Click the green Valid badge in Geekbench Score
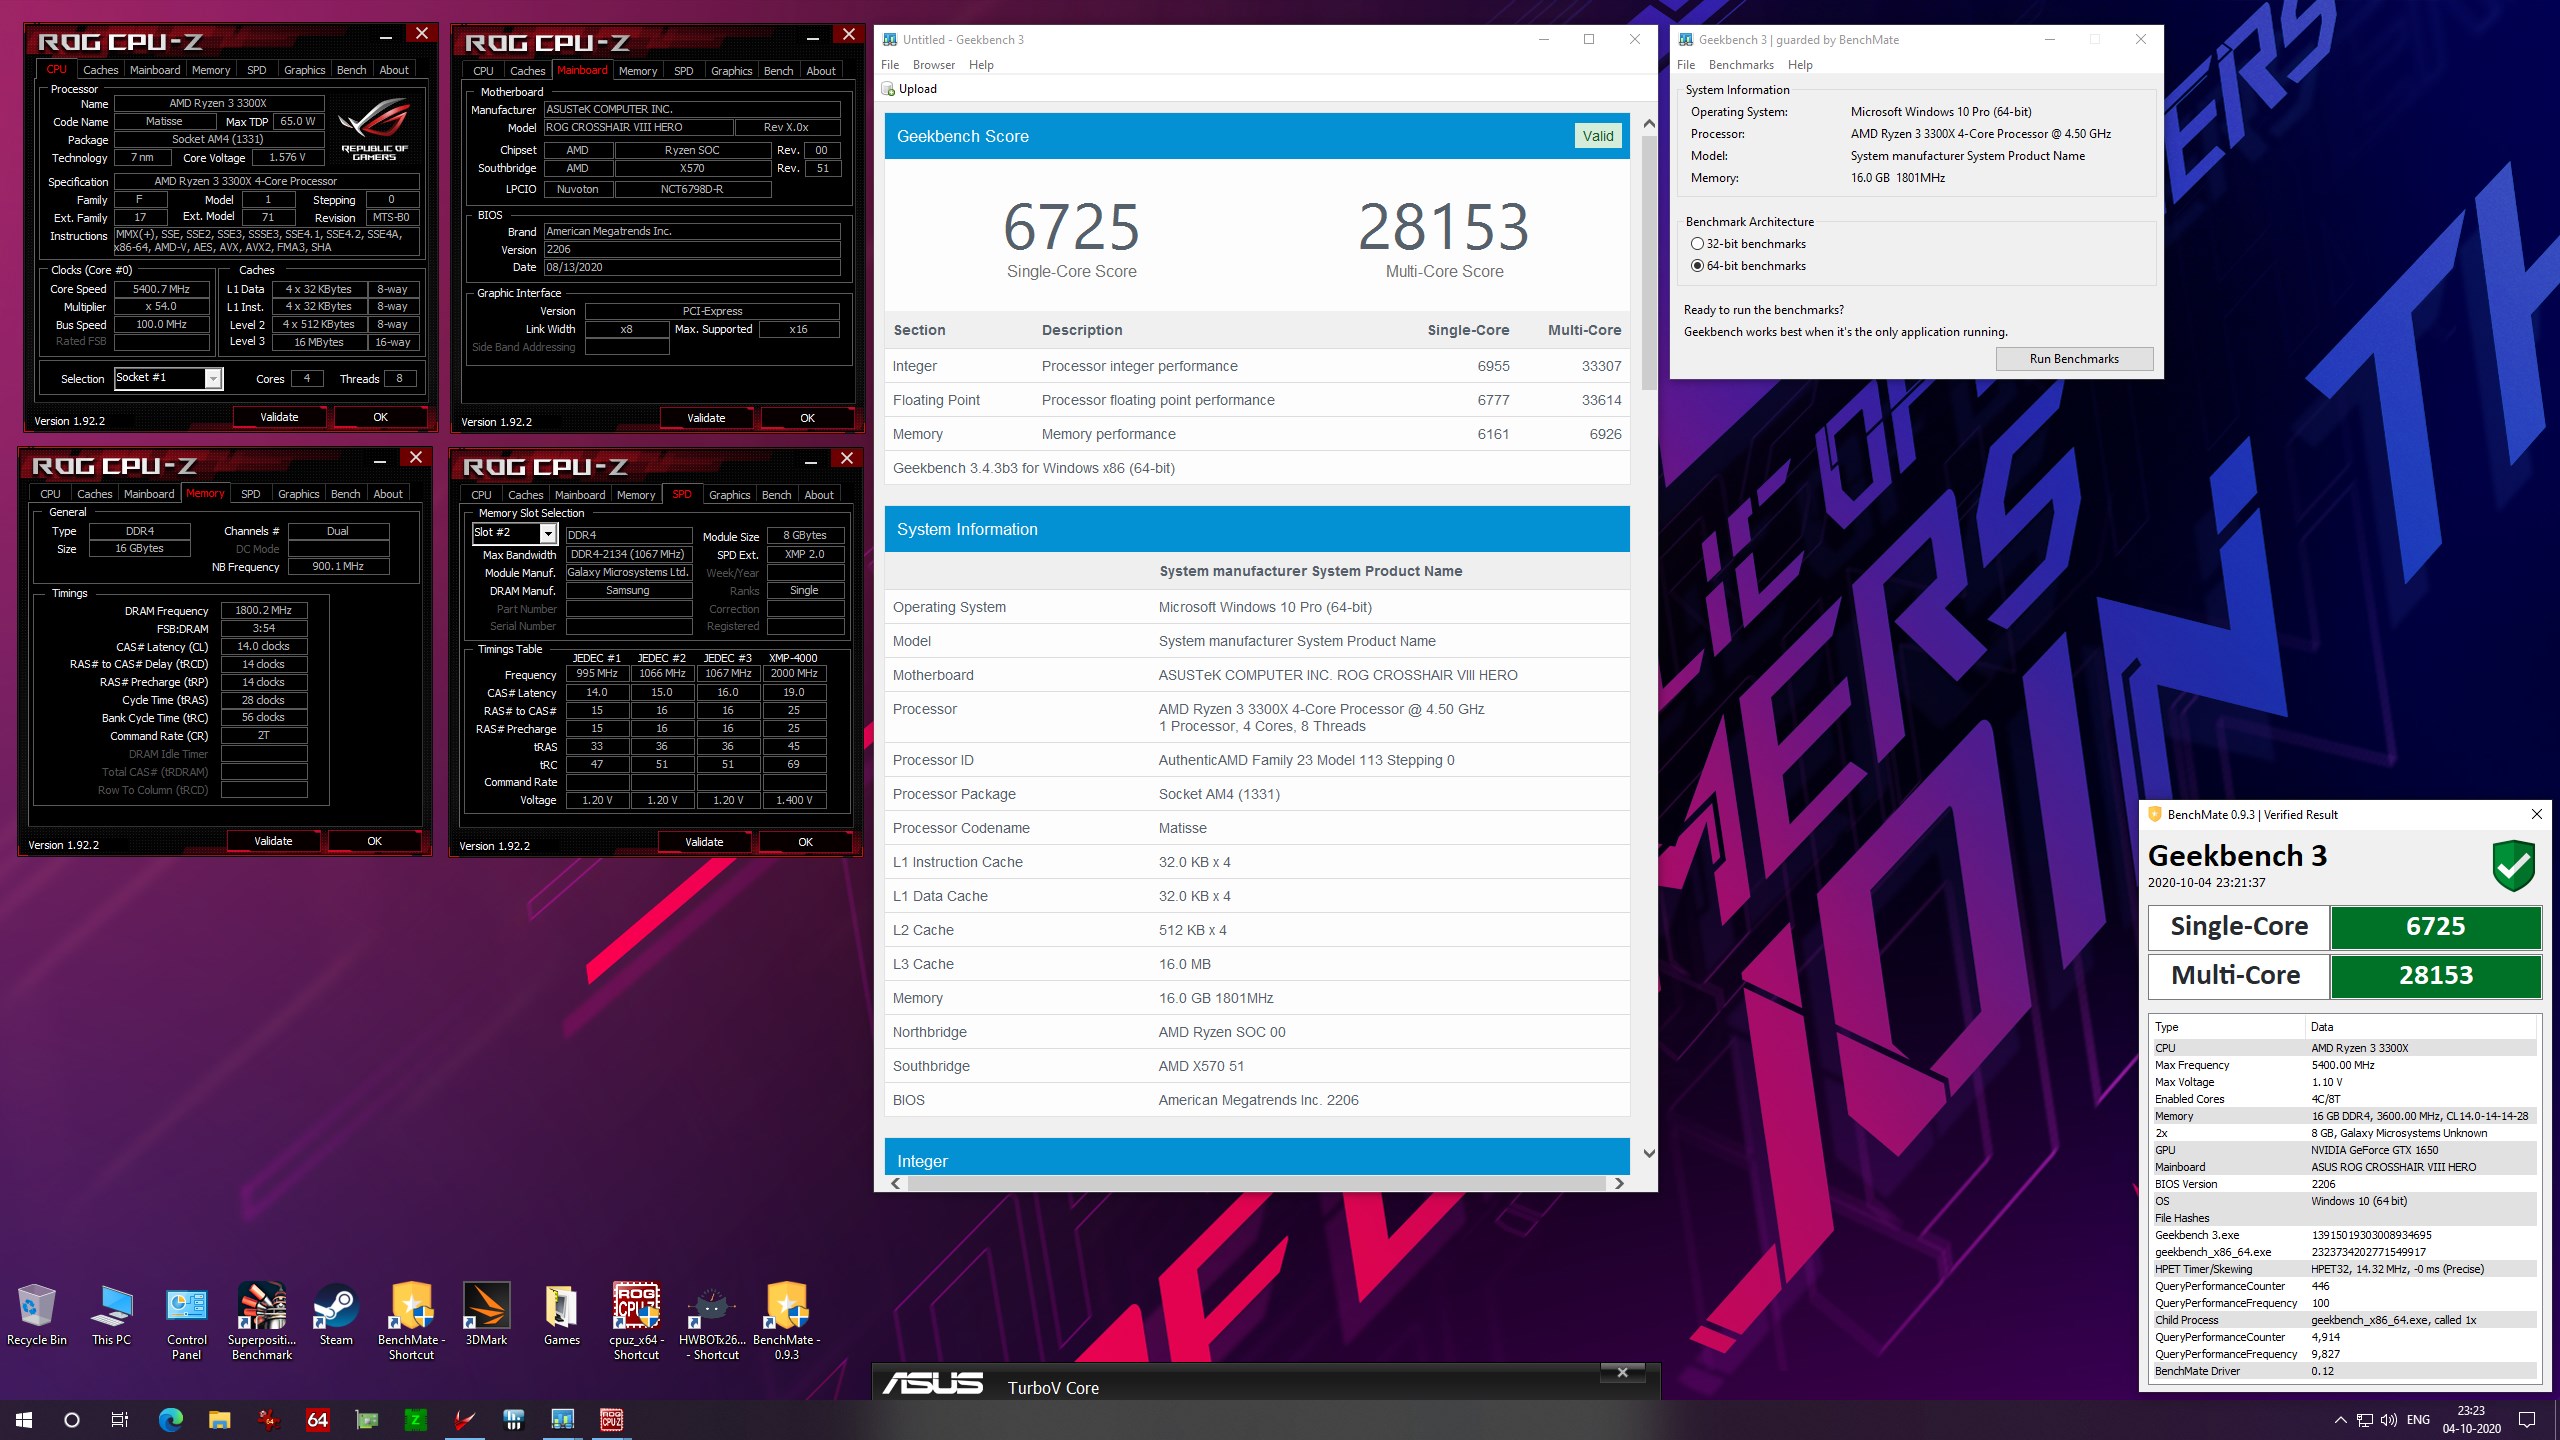This screenshot has height=1440, width=2560. pos(1598,136)
